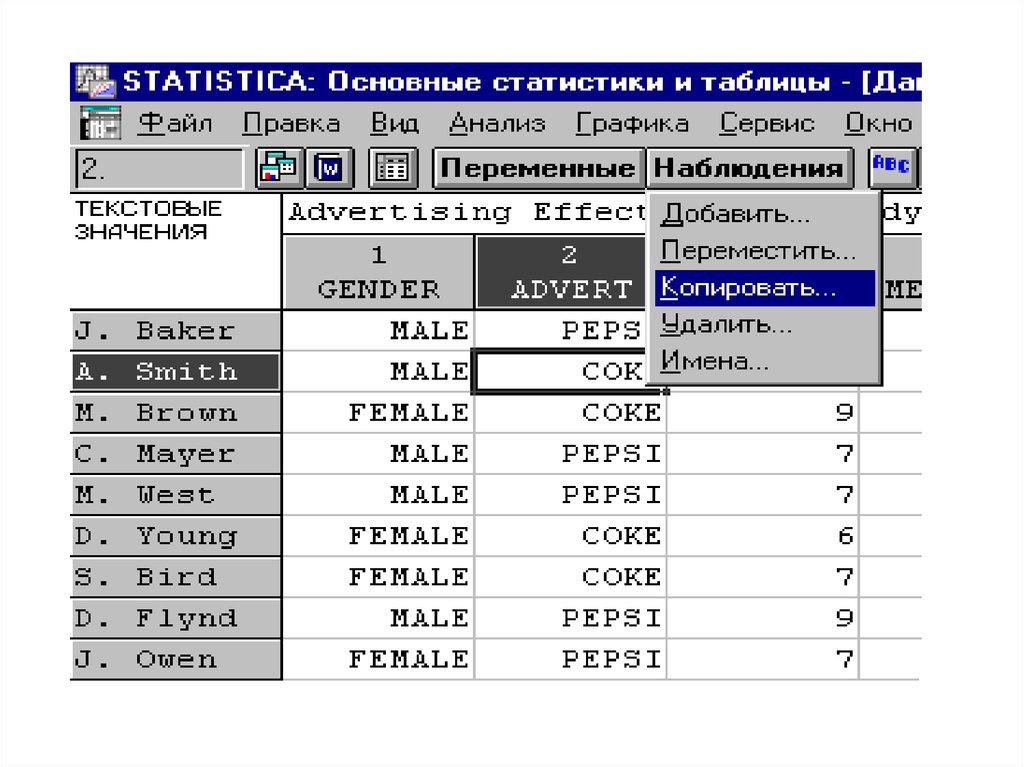Open the Вид menu
Image resolution: width=1024 pixels, height=767 pixels.
tap(394, 123)
